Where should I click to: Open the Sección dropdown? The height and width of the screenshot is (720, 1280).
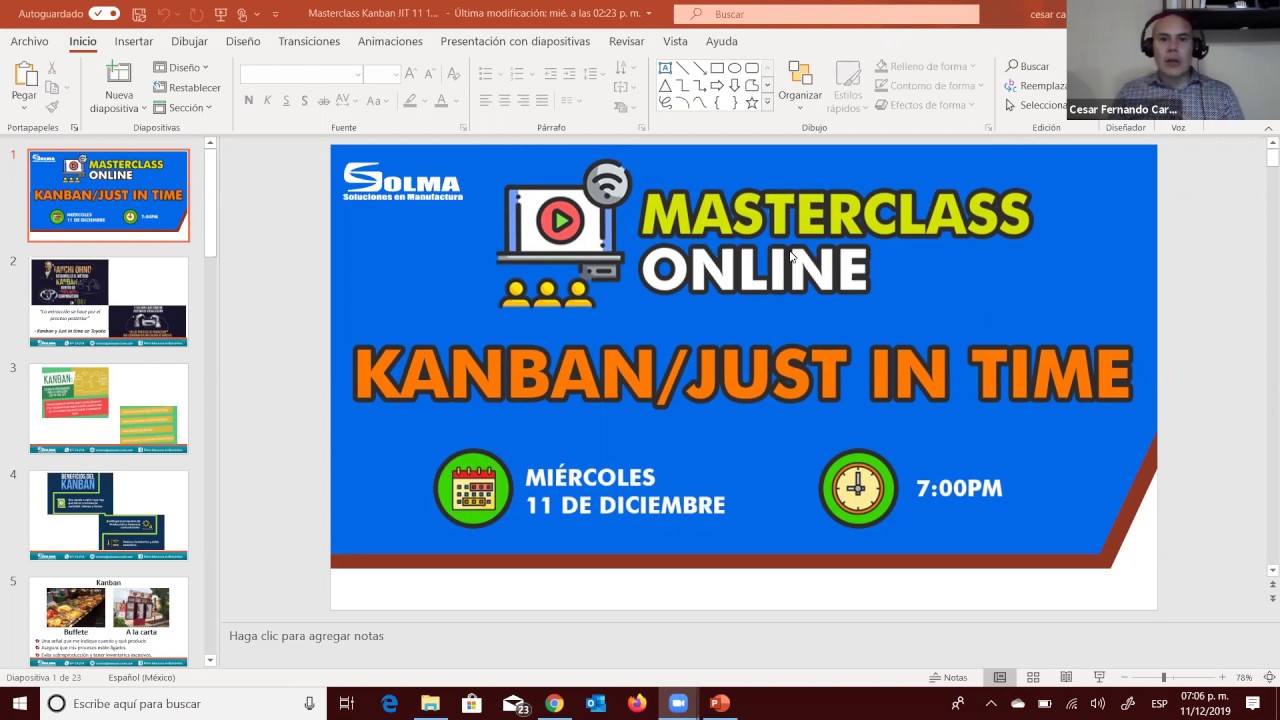click(x=183, y=107)
